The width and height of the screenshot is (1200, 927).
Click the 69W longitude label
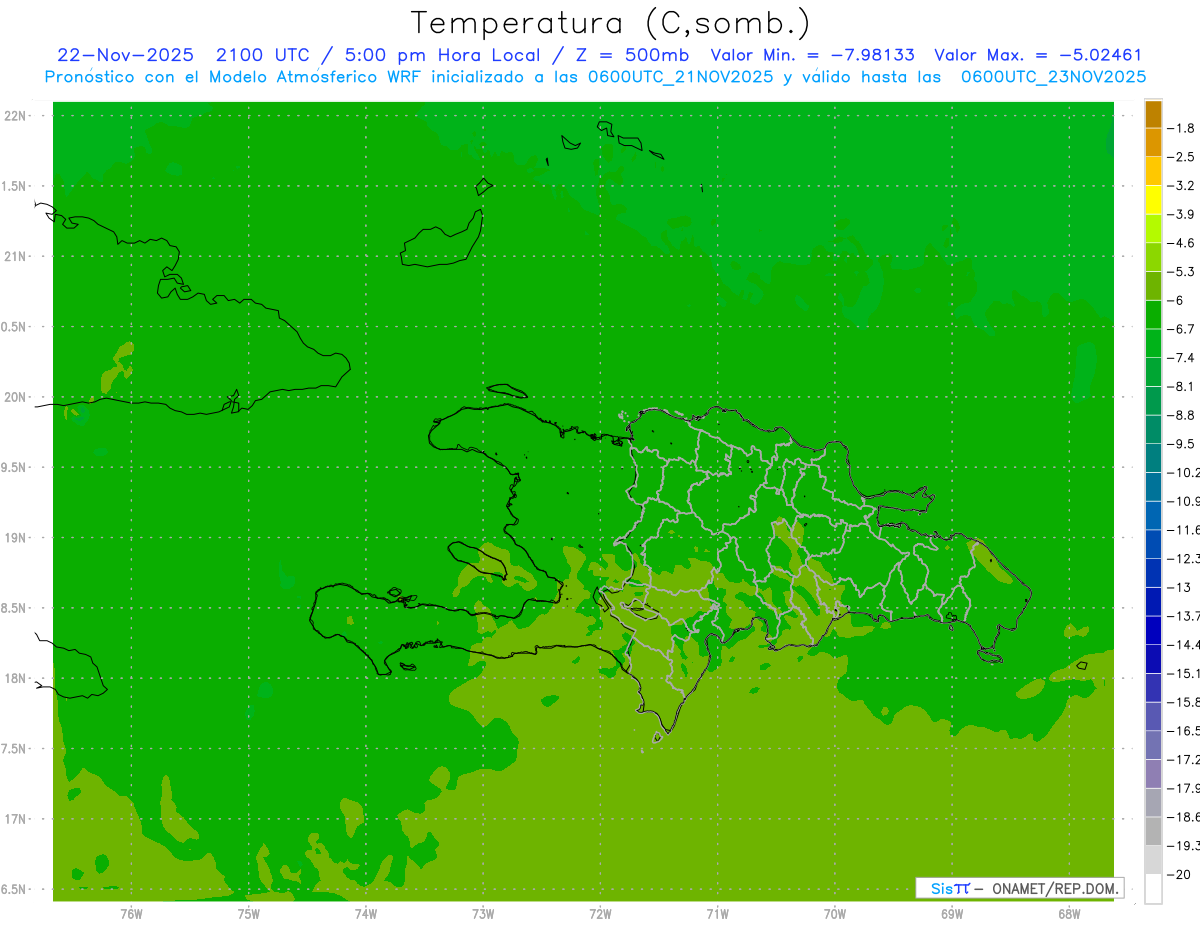951,913
